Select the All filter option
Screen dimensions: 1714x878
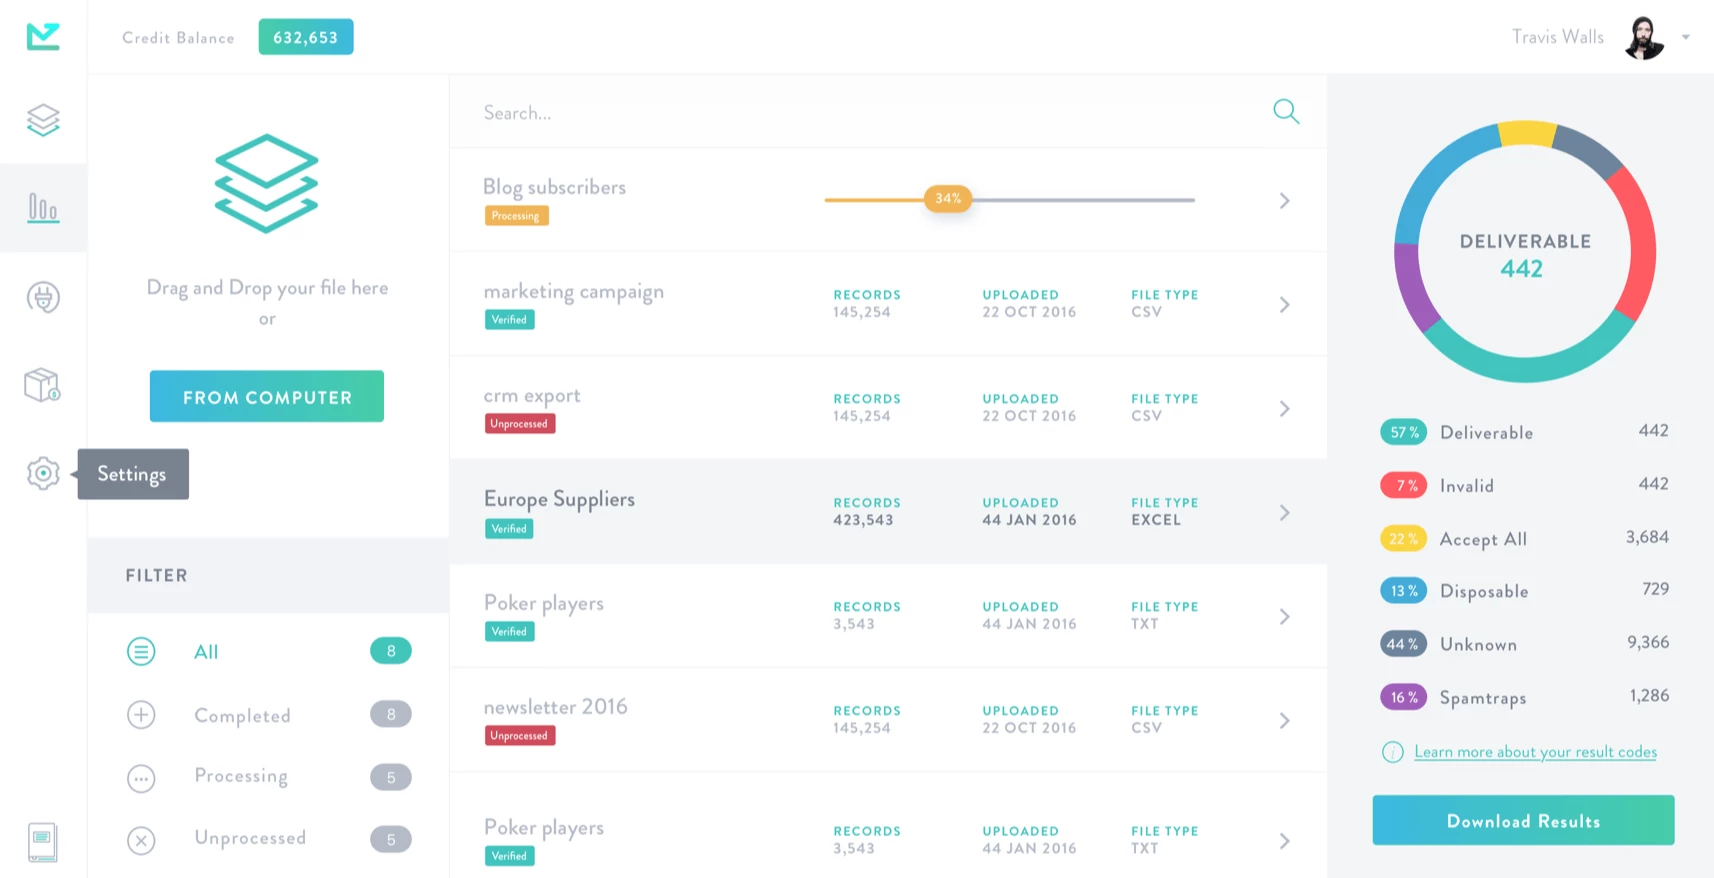(x=206, y=652)
